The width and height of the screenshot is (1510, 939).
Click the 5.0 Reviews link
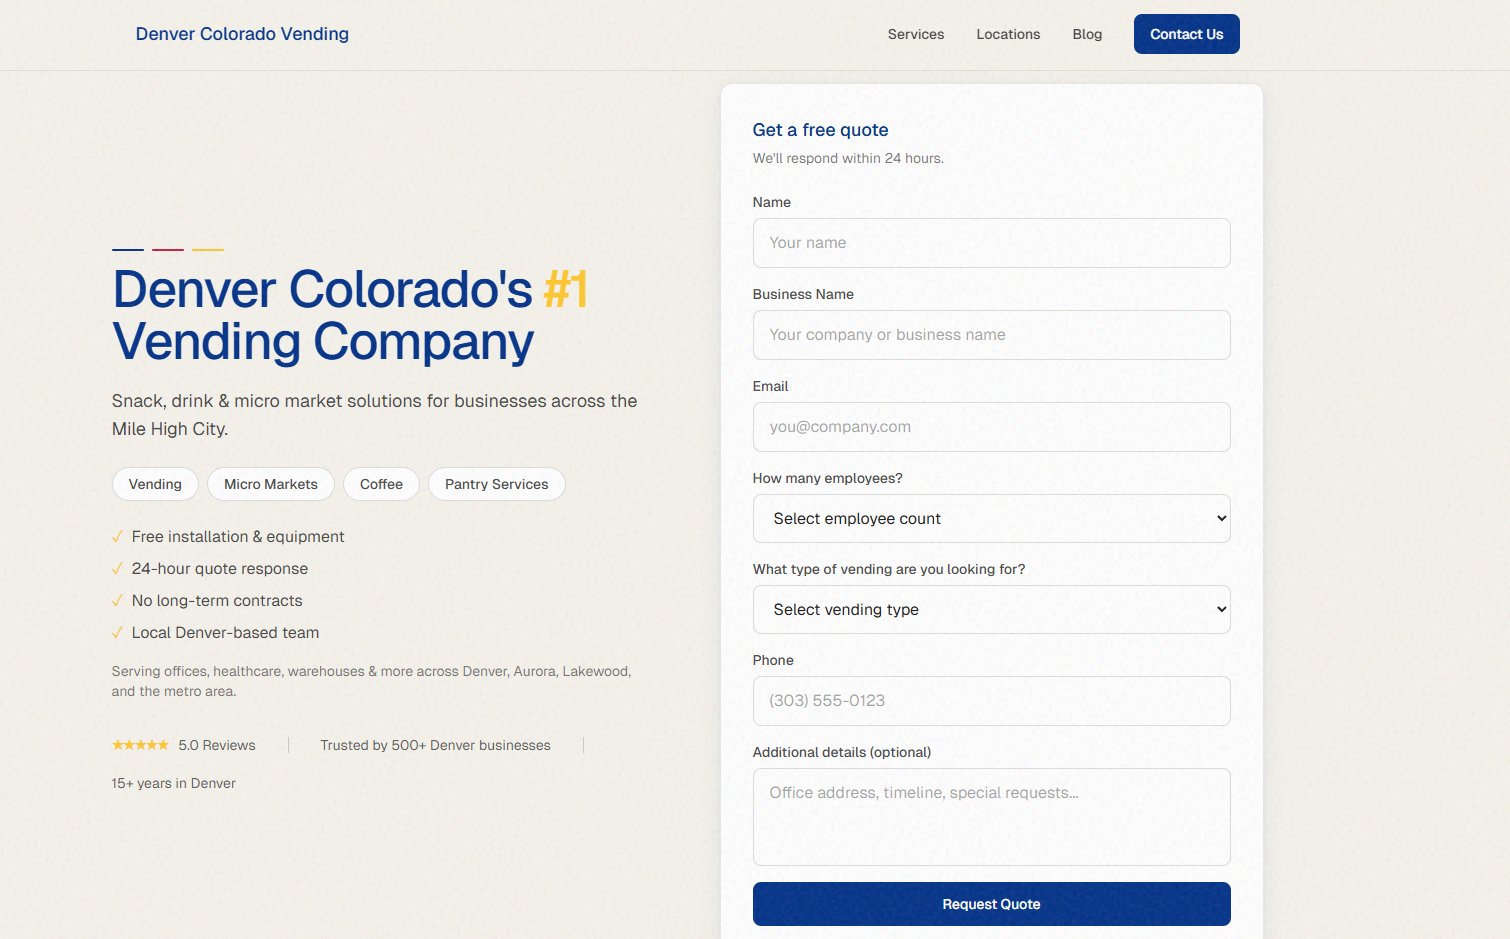(216, 744)
